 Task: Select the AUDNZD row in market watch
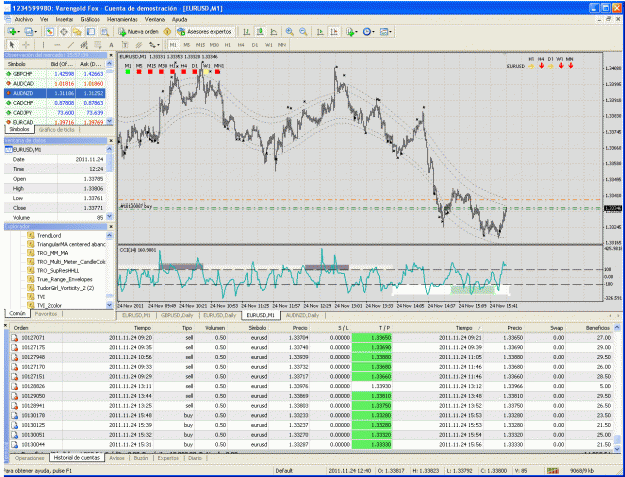tap(55, 93)
